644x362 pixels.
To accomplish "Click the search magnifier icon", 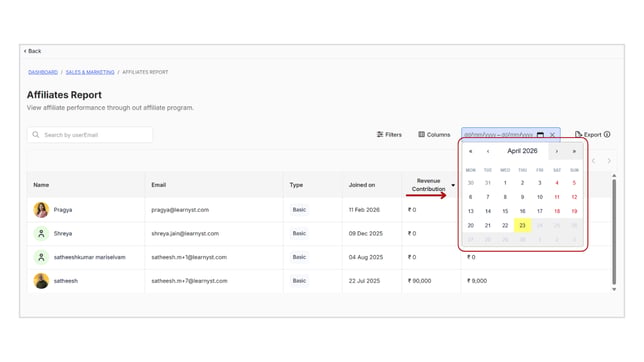I will coord(36,135).
